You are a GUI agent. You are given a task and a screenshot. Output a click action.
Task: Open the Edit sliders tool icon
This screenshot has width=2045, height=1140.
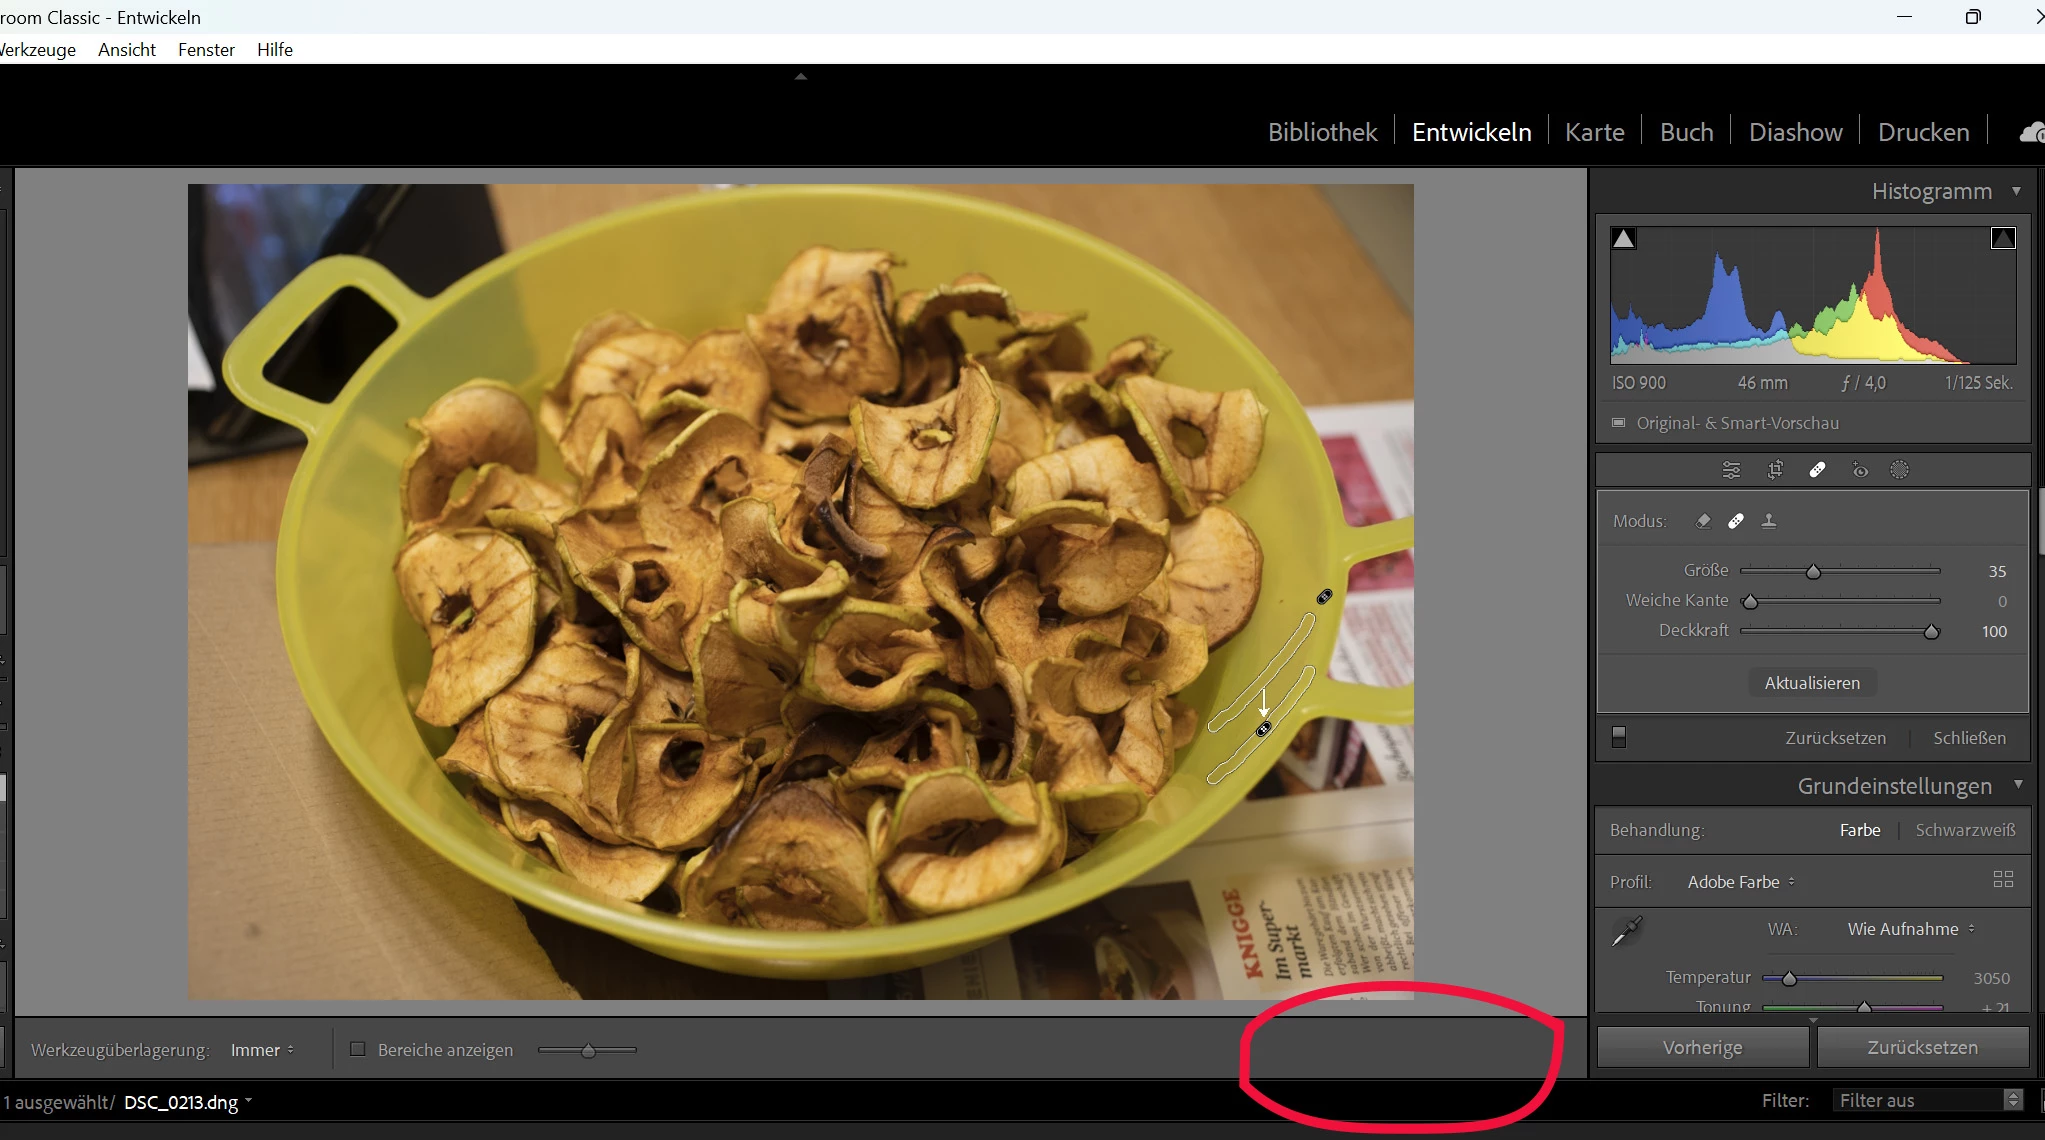[1731, 470]
